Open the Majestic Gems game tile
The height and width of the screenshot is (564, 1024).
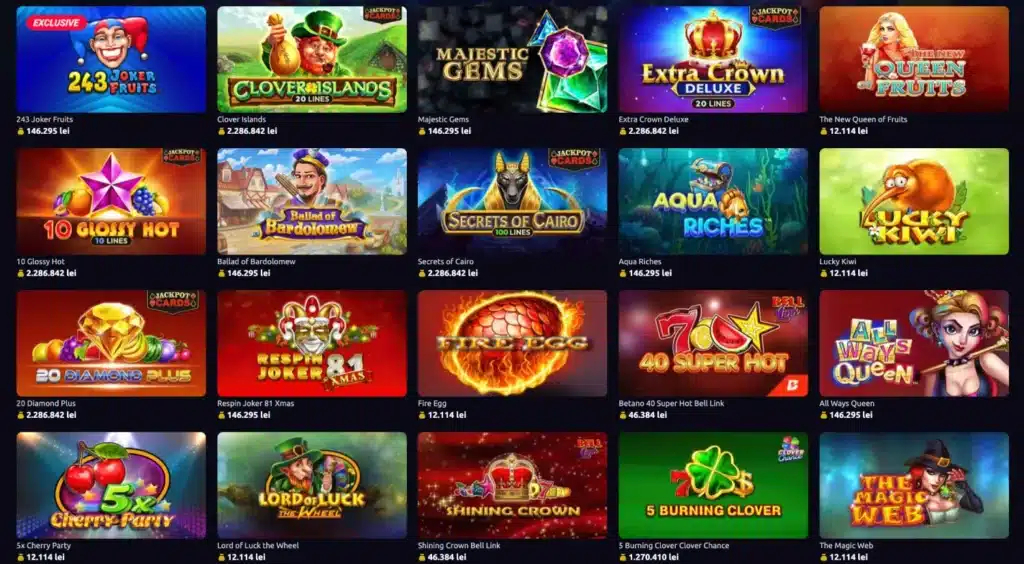coord(513,59)
